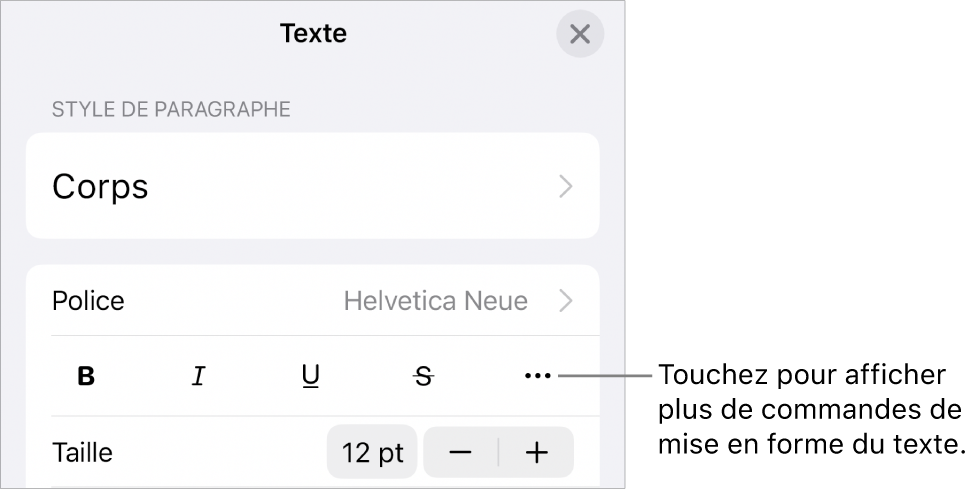Select the Helvetica Neue font value
This screenshot has height=489, width=975.
point(435,300)
